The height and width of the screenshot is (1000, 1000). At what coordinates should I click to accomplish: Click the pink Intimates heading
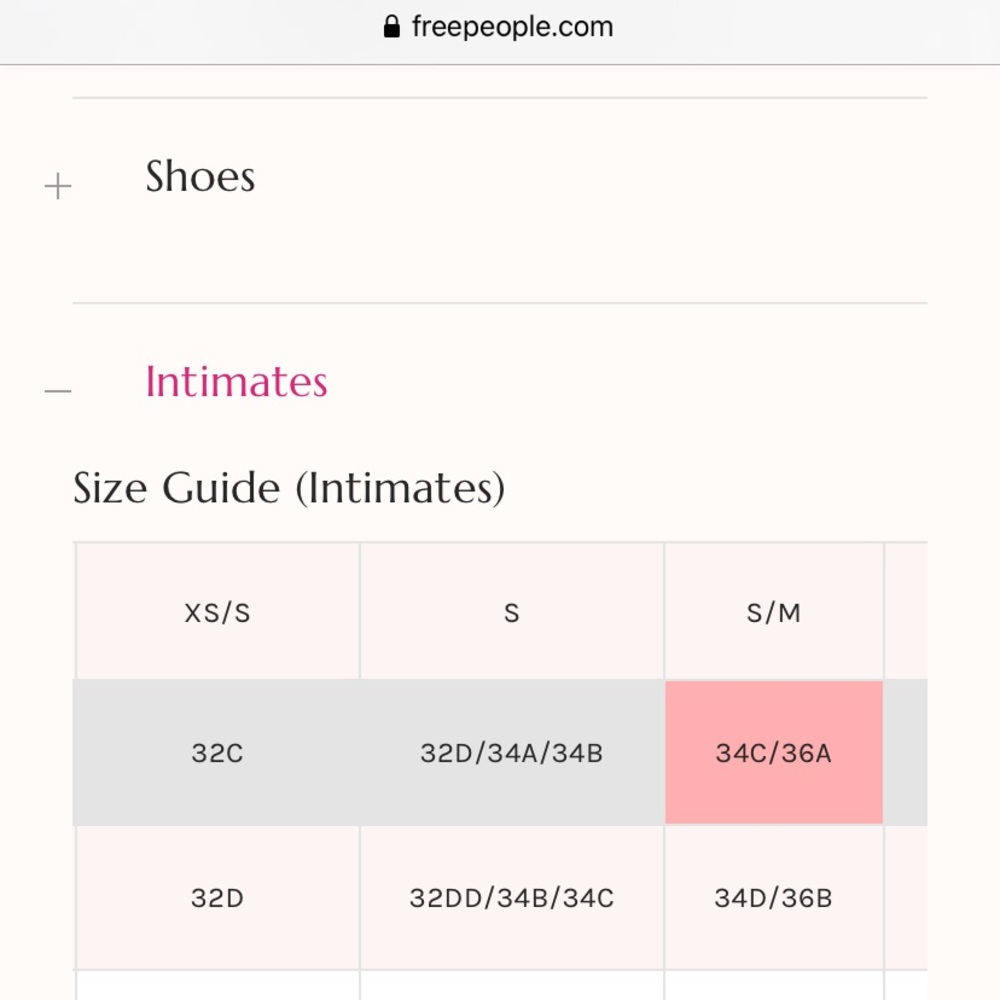click(236, 382)
